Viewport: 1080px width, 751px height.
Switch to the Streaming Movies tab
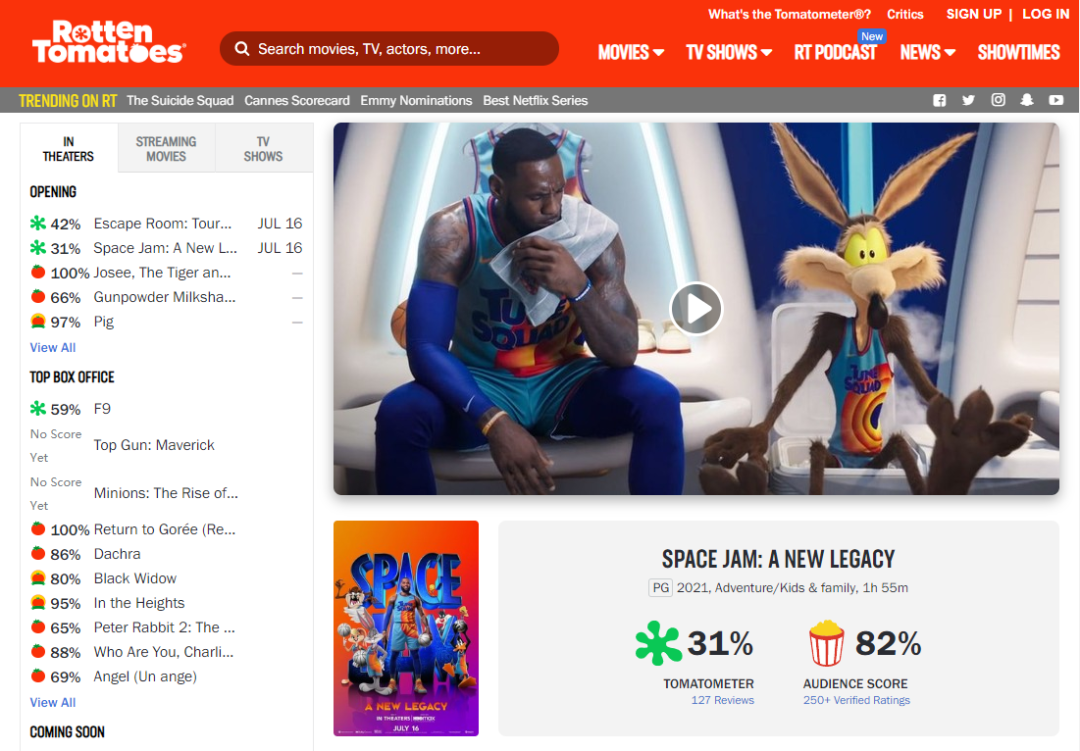tap(166, 148)
